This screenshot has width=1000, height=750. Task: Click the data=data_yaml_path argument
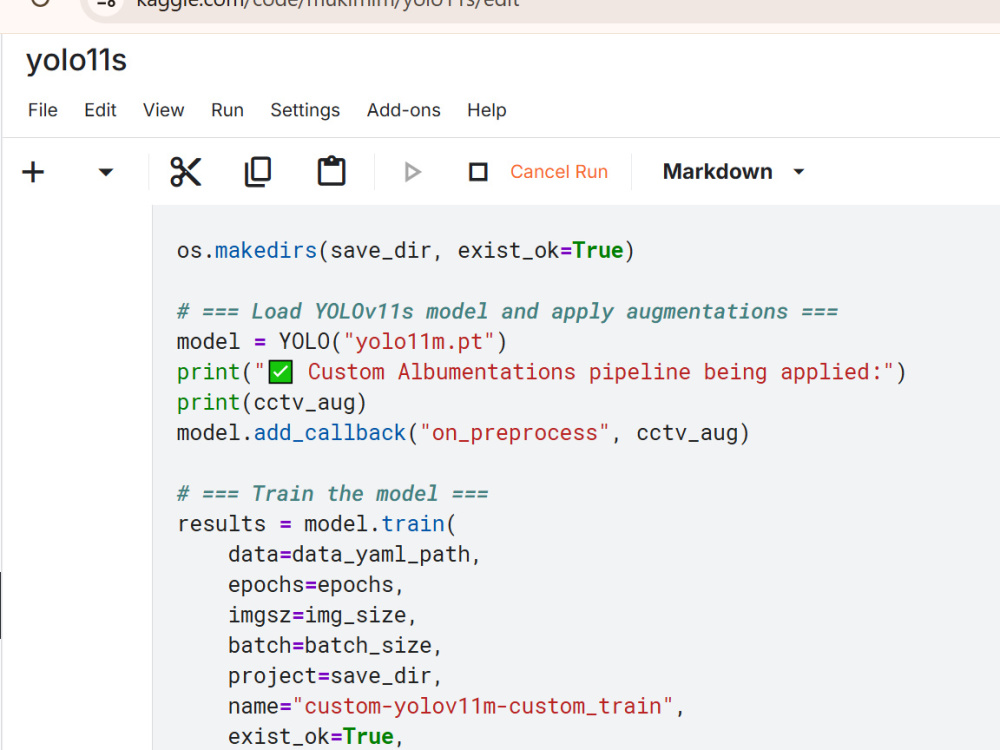(354, 555)
